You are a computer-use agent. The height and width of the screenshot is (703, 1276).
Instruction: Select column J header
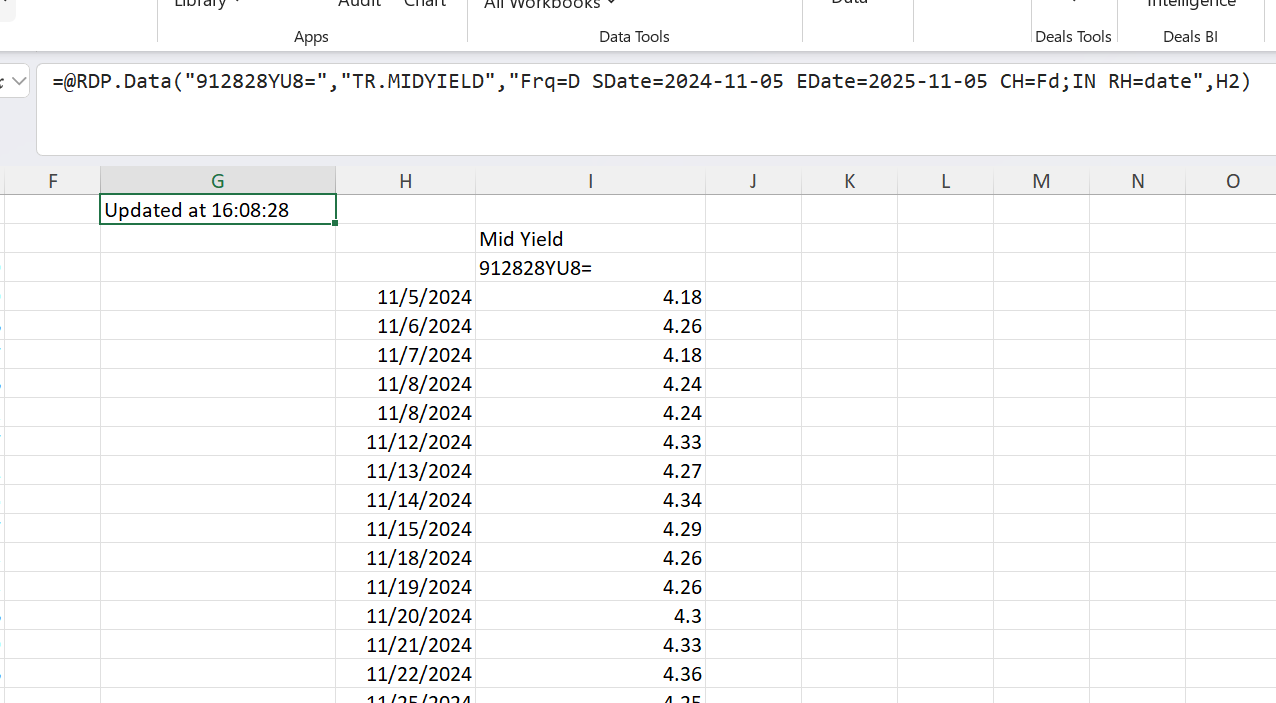753,181
